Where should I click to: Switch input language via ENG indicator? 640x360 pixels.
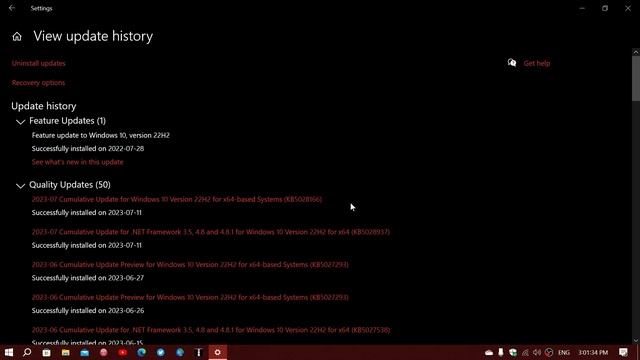pos(564,353)
